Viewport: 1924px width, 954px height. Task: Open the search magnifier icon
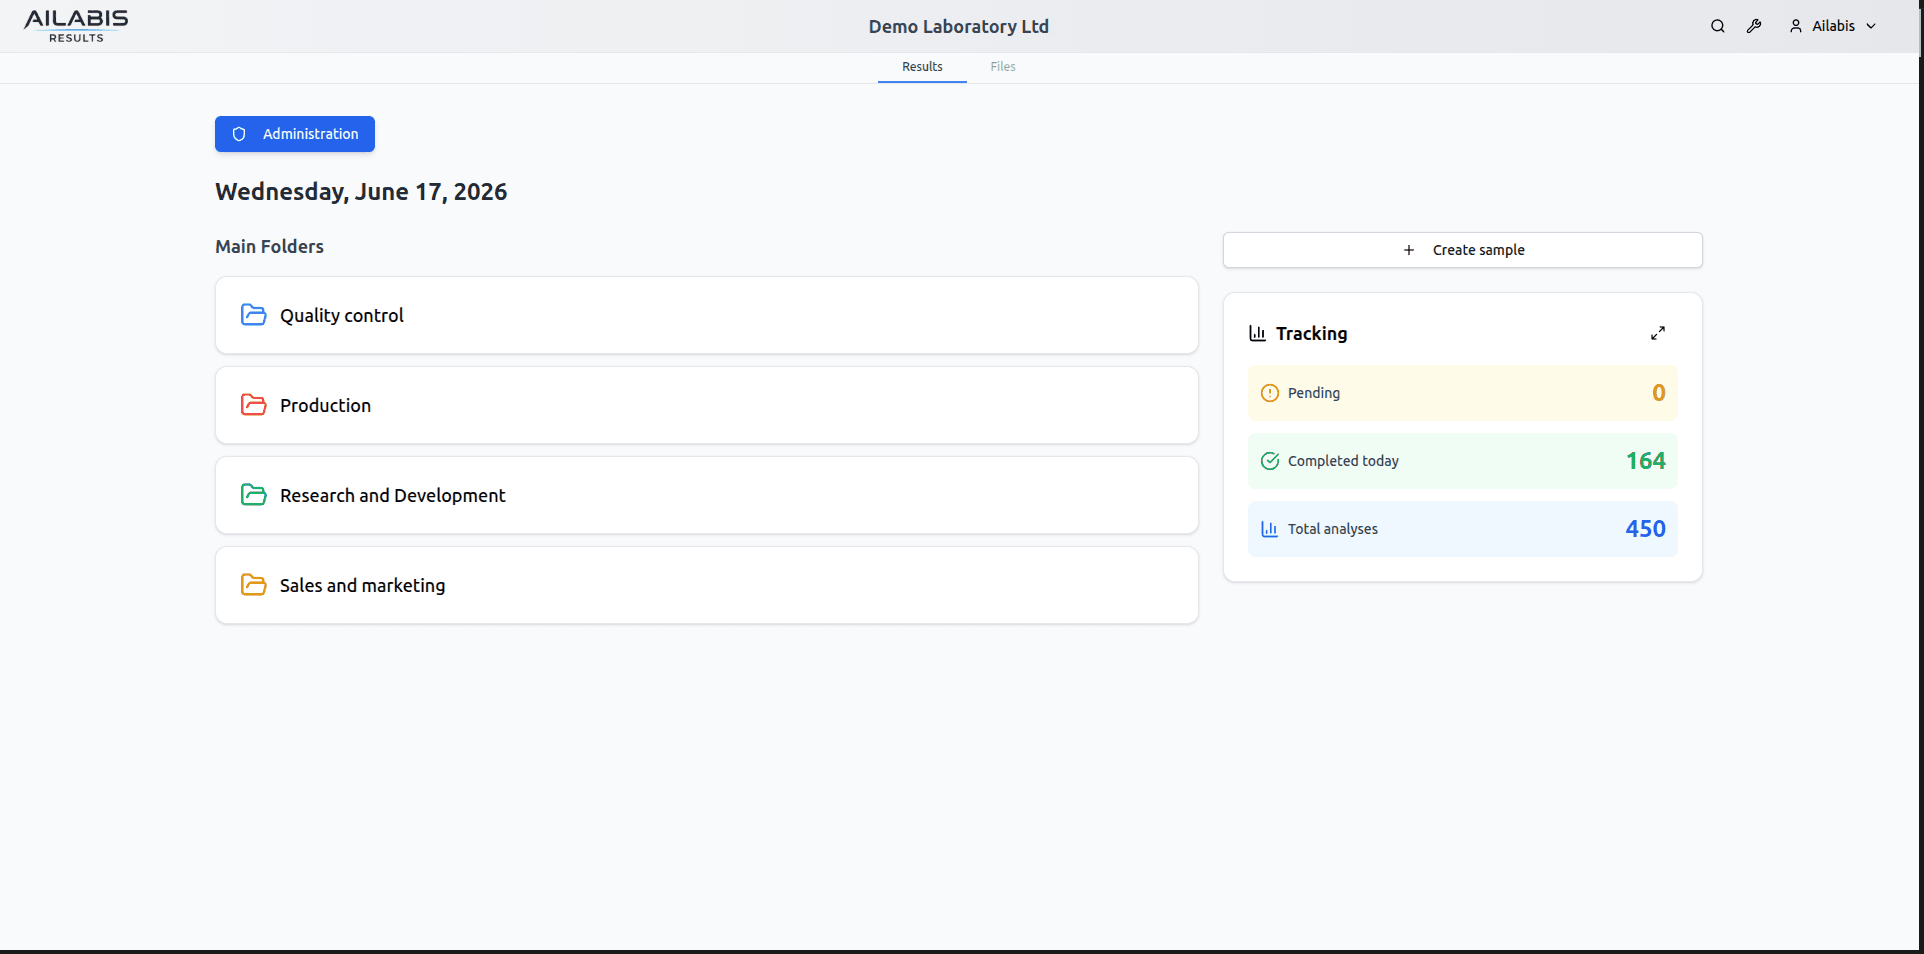[1717, 26]
